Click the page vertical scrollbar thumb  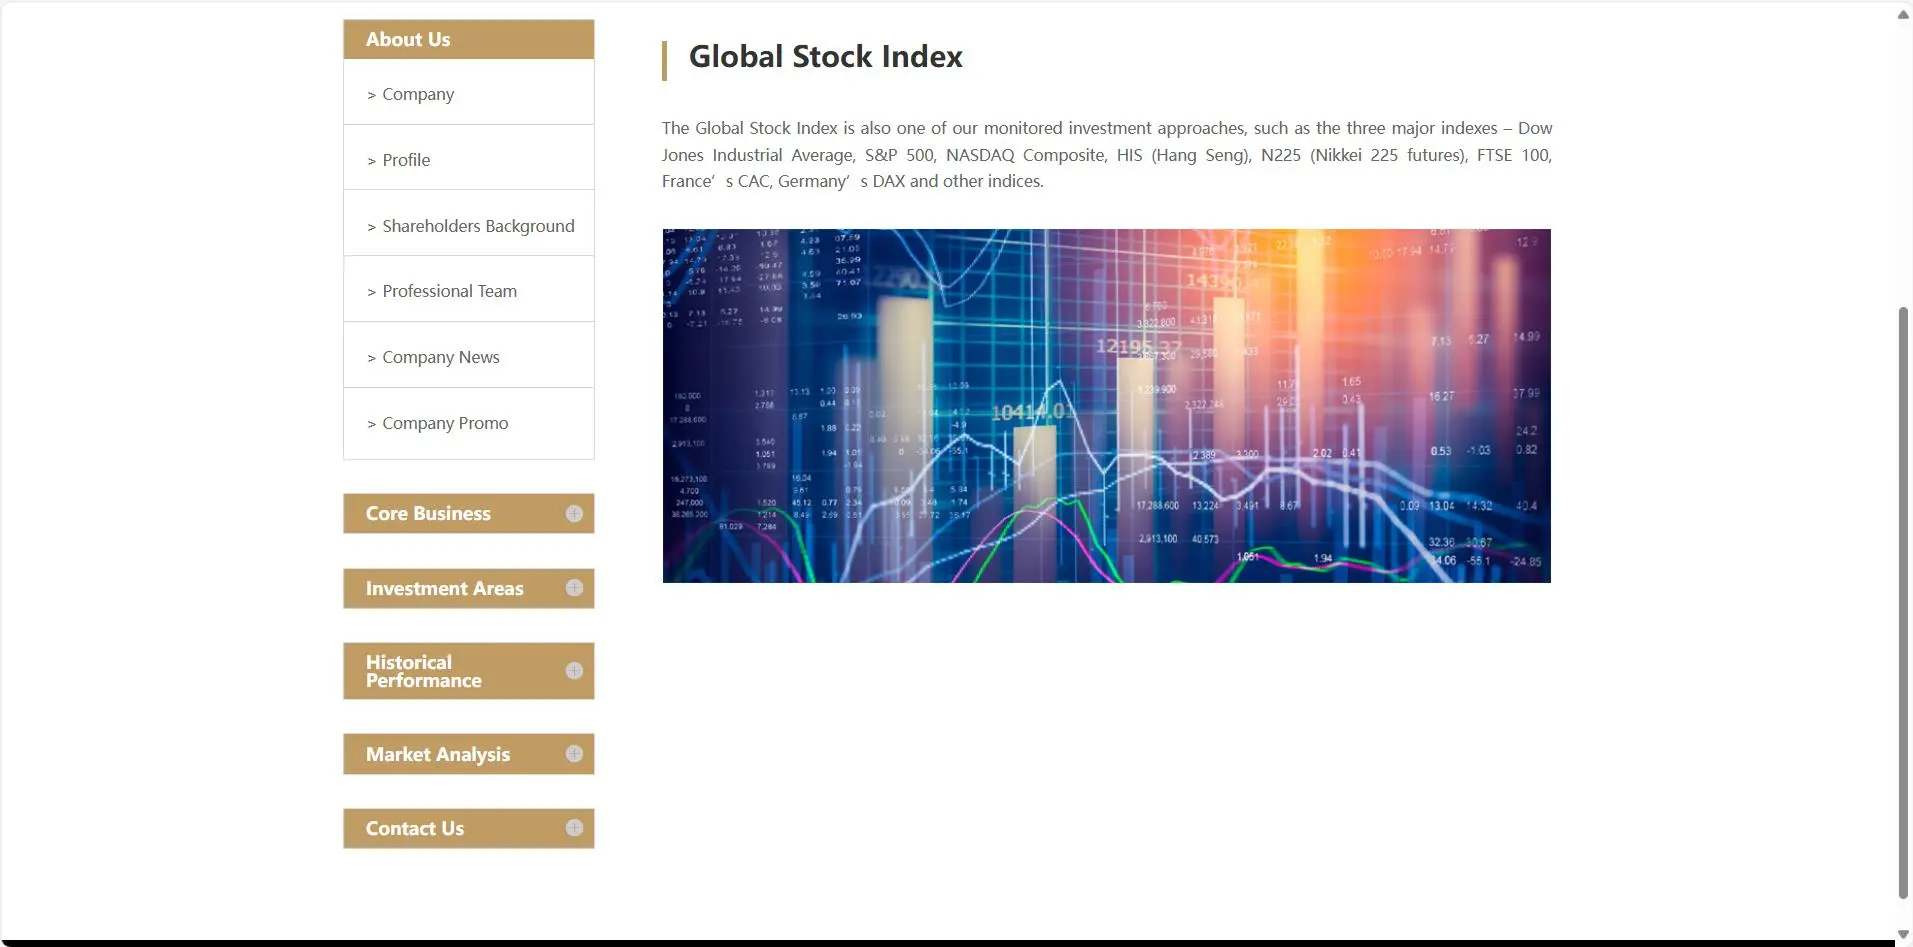click(1903, 603)
